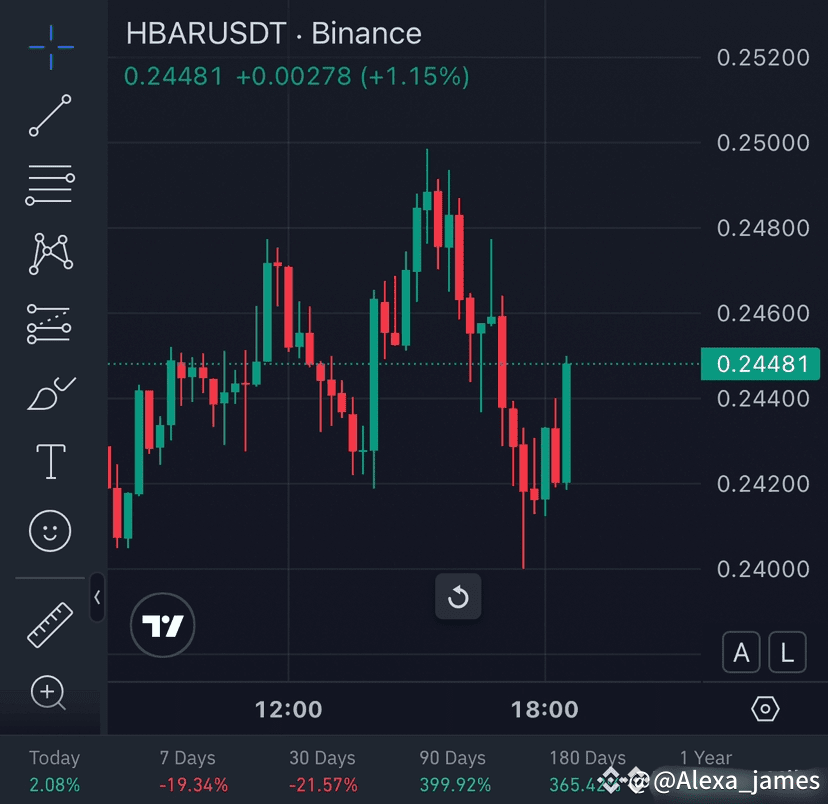Select the XABCD pattern tool

(x=50, y=253)
